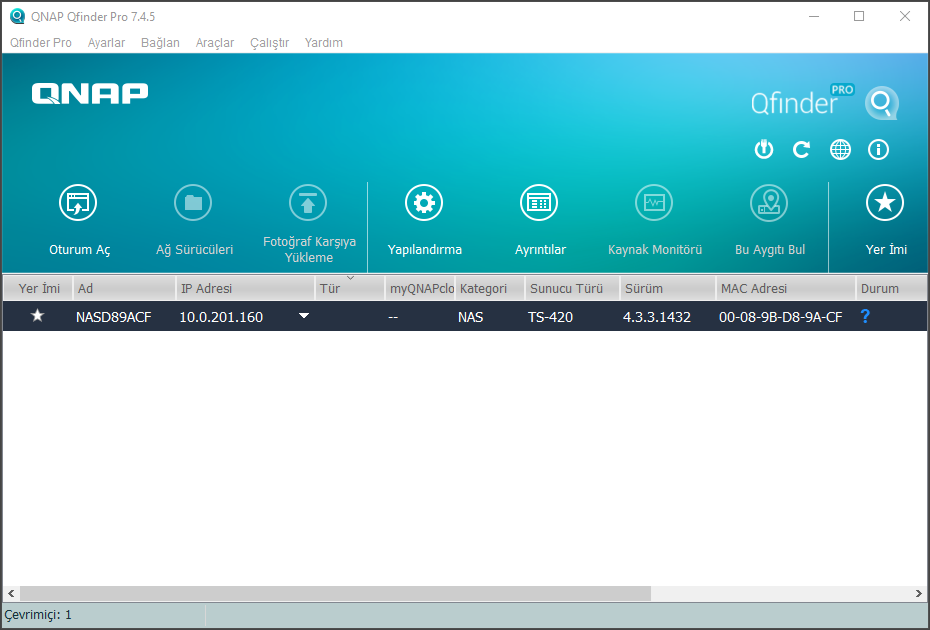Expand the IP address dropdown arrow
This screenshot has height=630, width=930.
304,316
